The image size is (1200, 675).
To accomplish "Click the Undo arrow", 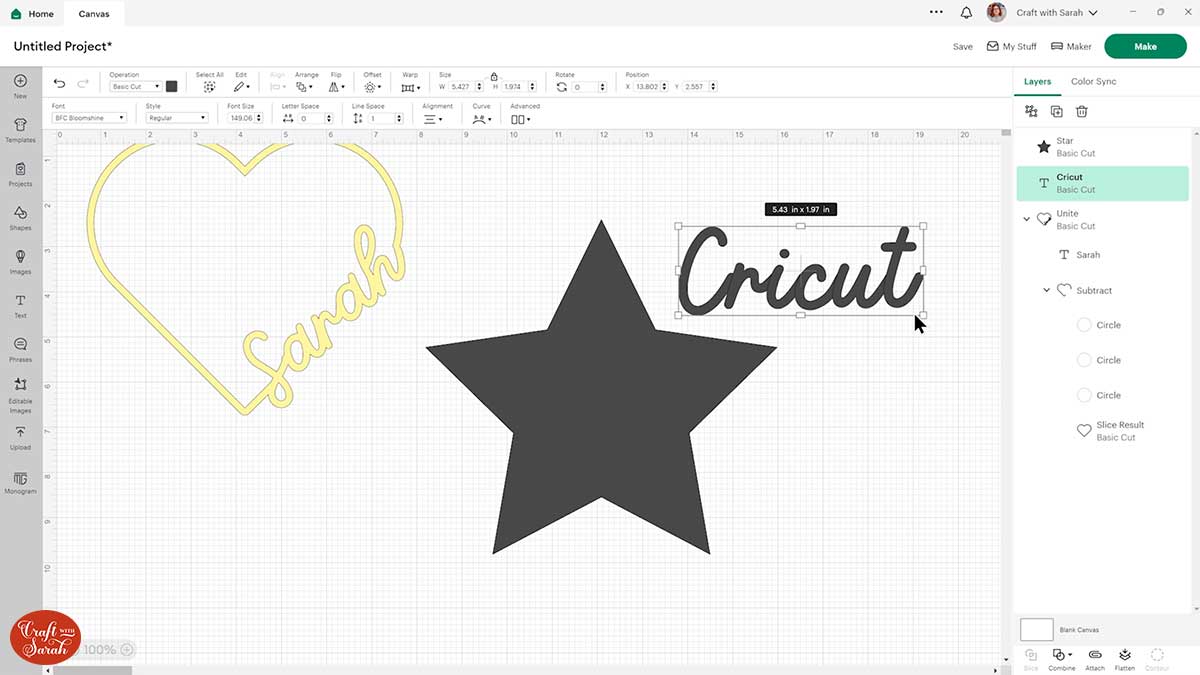I will [x=60, y=84].
